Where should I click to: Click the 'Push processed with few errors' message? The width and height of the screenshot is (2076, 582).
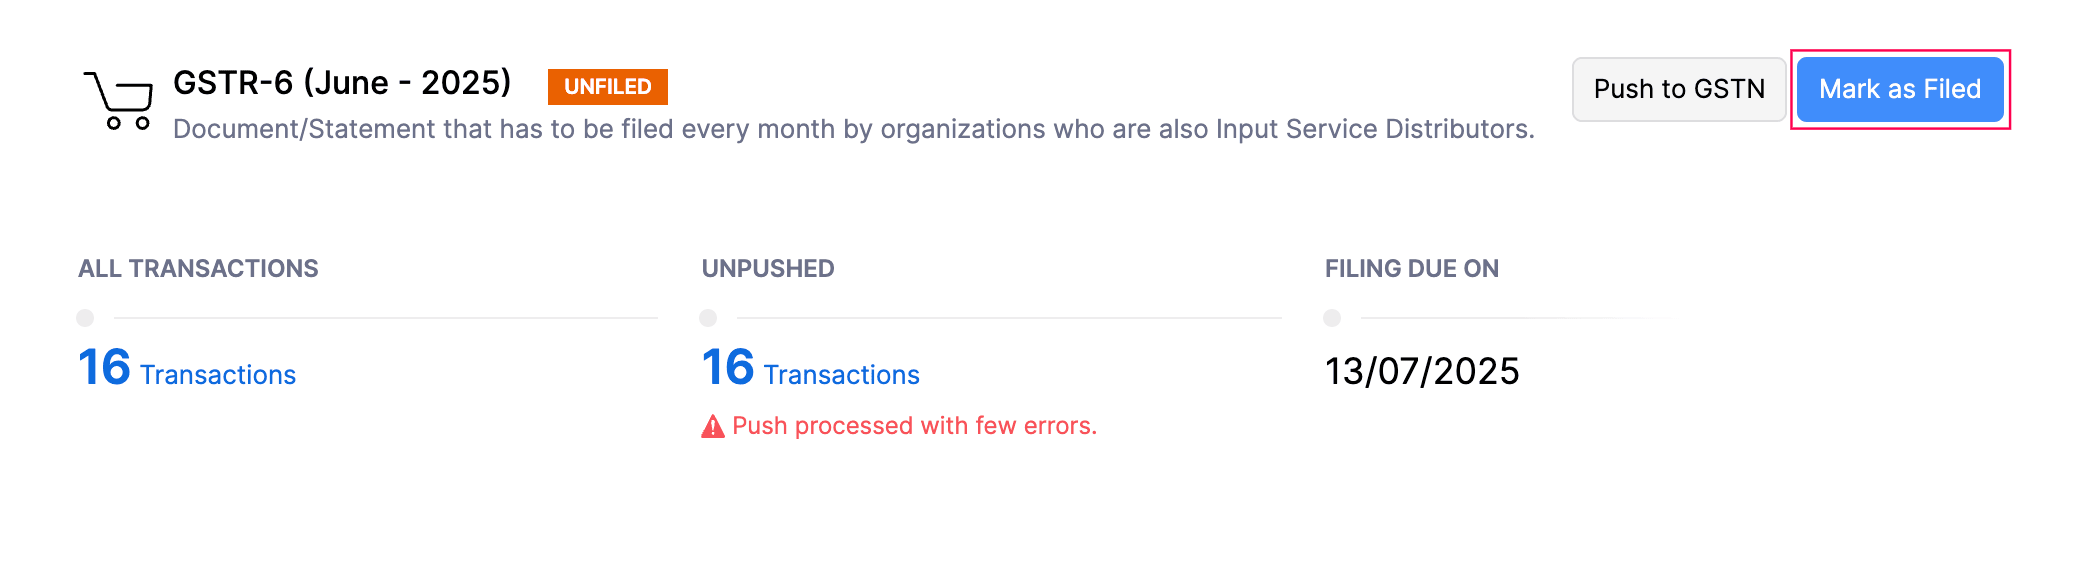tap(914, 426)
